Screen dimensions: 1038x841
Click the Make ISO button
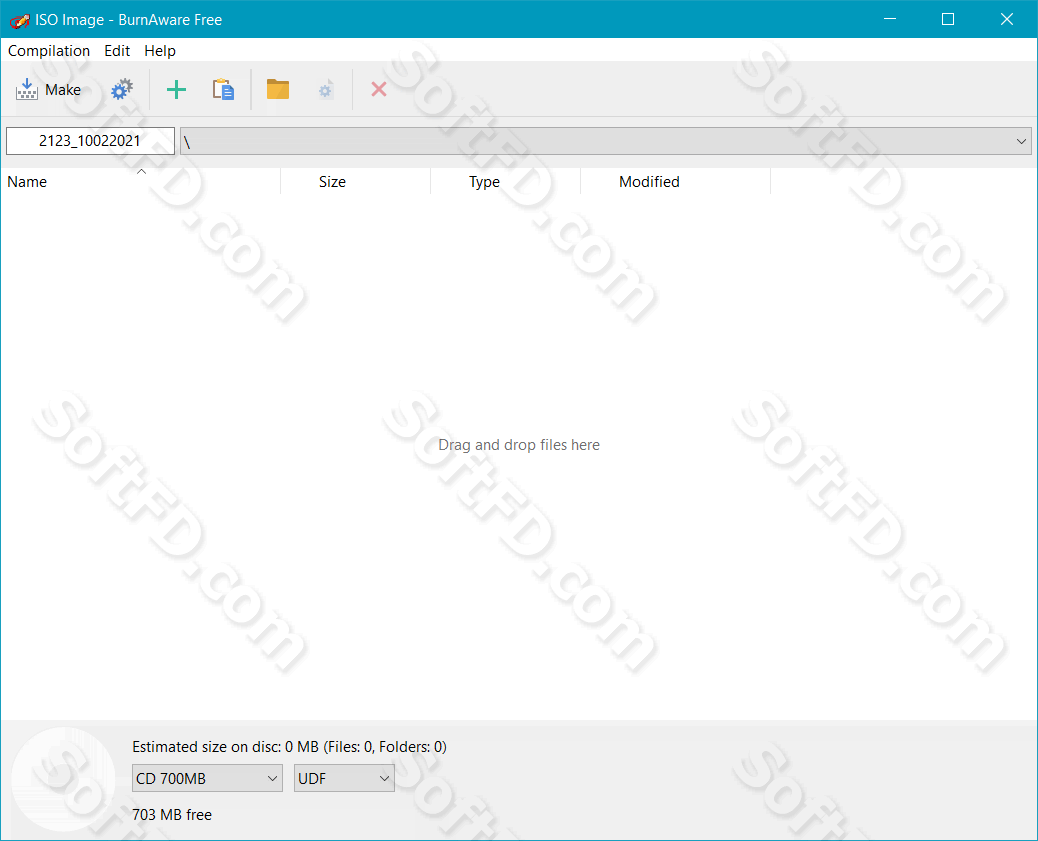pyautogui.click(x=48, y=89)
